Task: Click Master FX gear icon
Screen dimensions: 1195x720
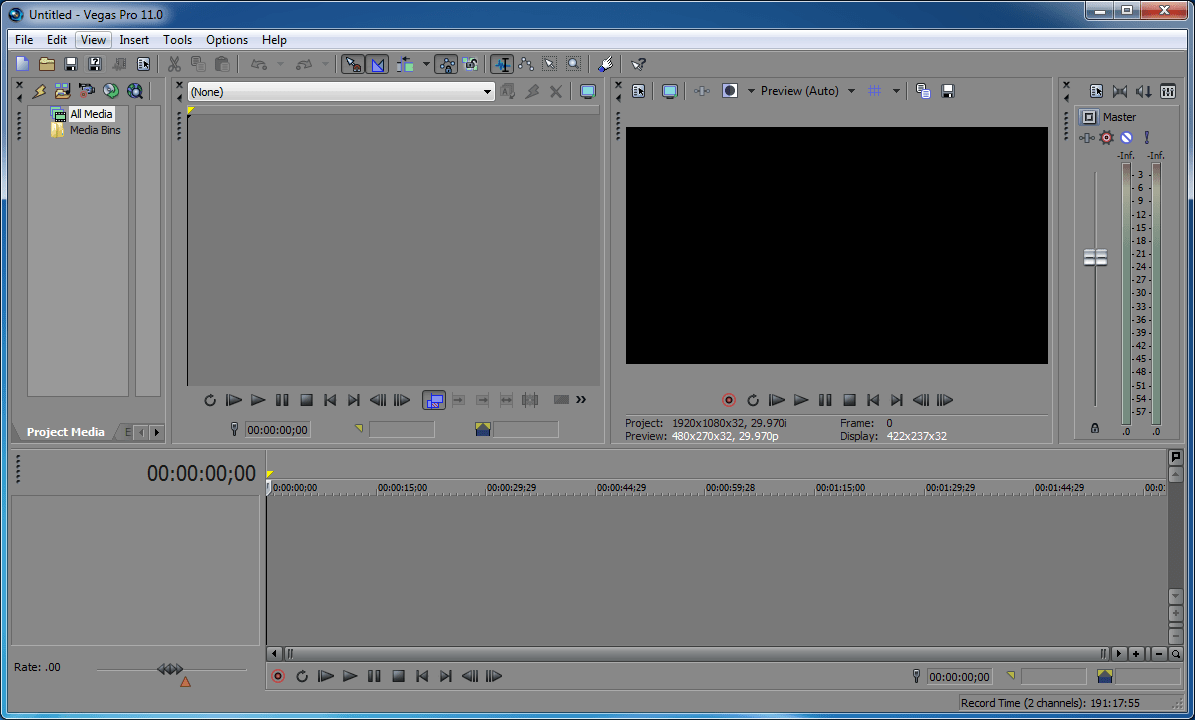Action: pyautogui.click(x=1107, y=138)
